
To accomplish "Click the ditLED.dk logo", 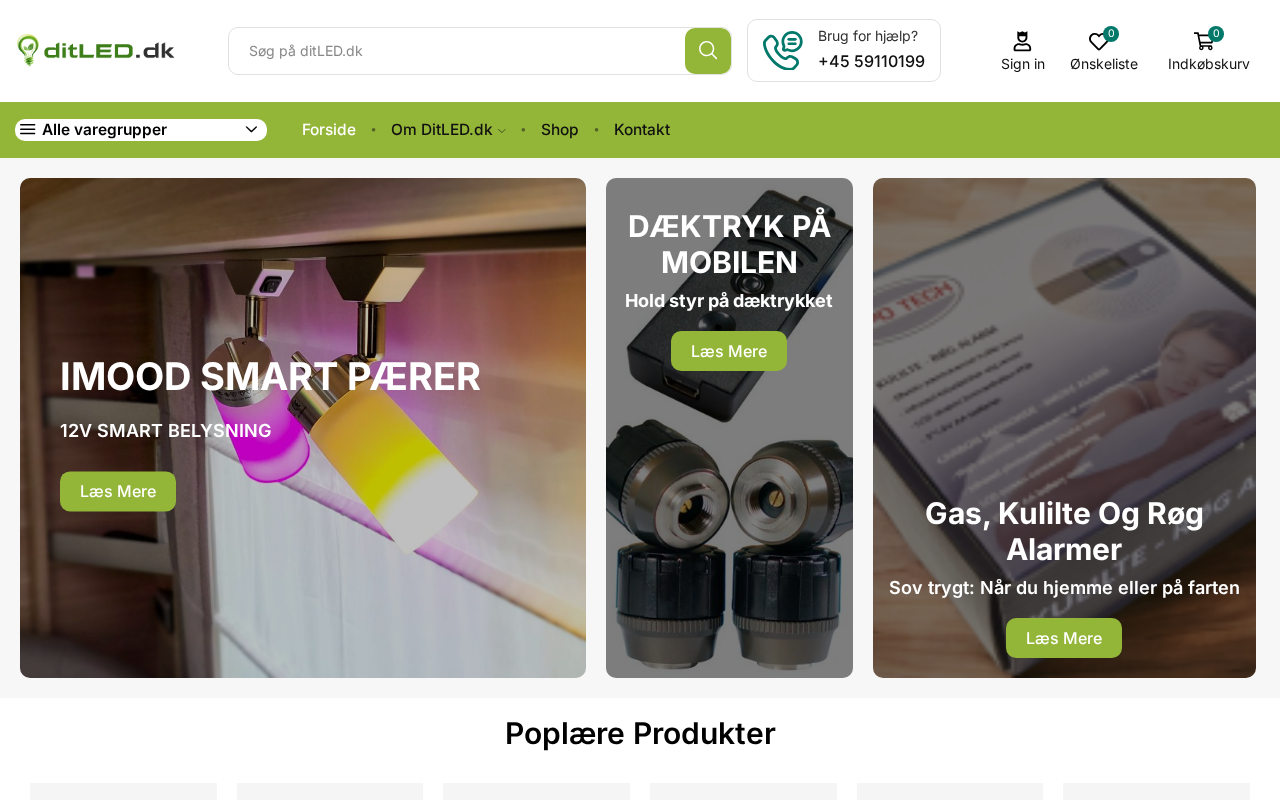I will coord(96,50).
